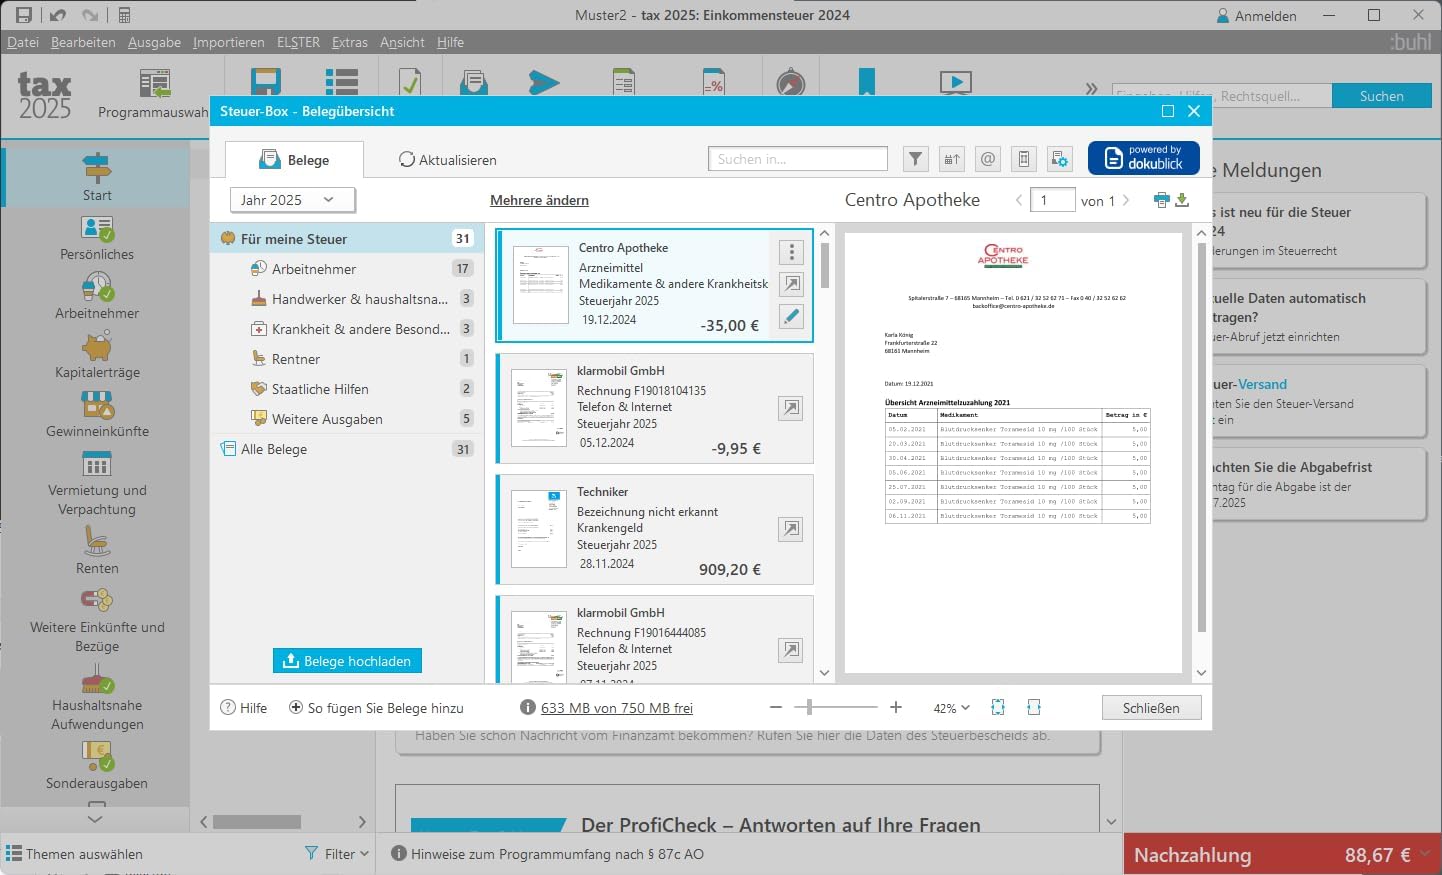The height and width of the screenshot is (875, 1442).
Task: Click the Belege hochladen button
Action: click(x=347, y=661)
